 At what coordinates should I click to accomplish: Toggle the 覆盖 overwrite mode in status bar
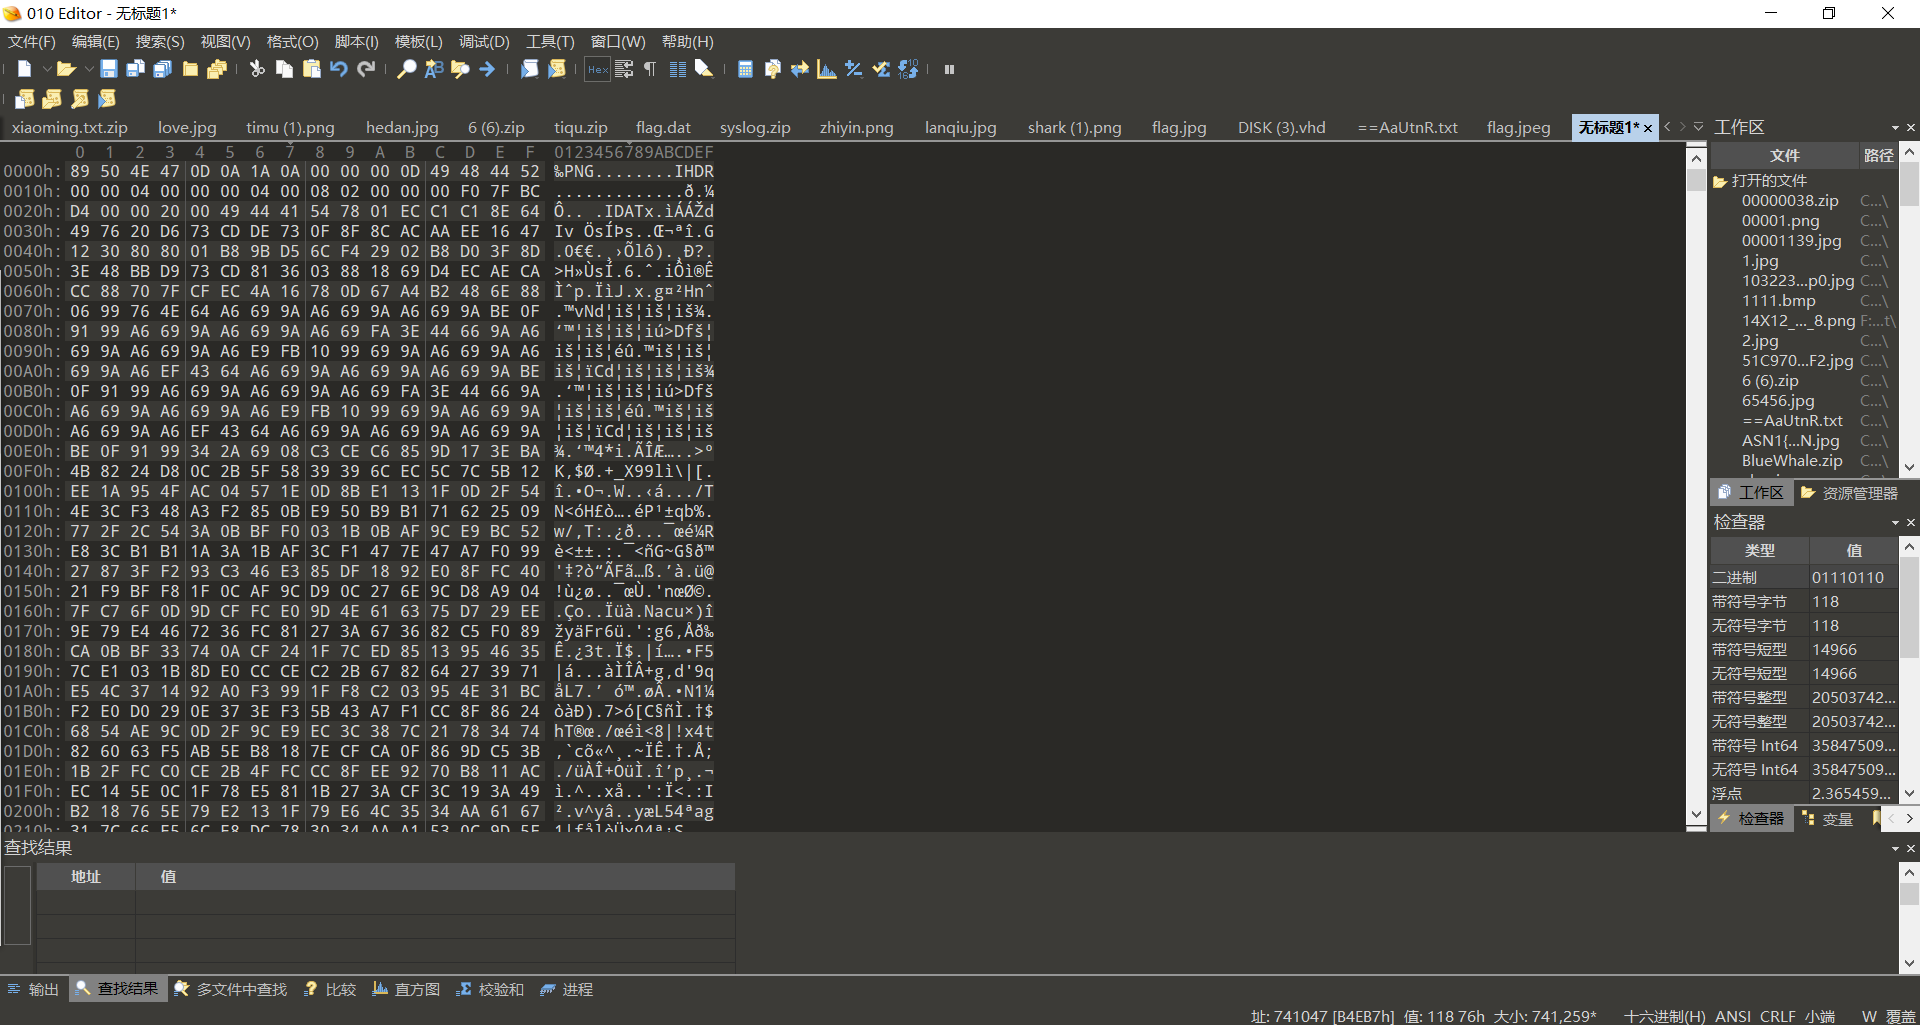[x=1901, y=1016]
